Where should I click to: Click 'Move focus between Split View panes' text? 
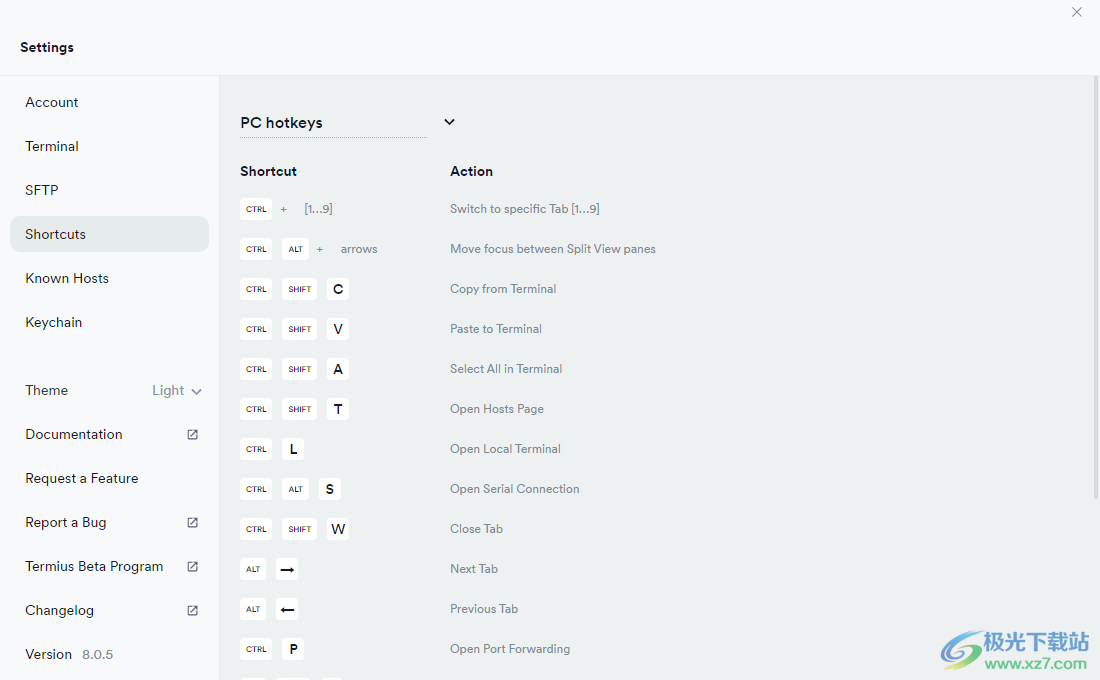pyautogui.click(x=553, y=249)
